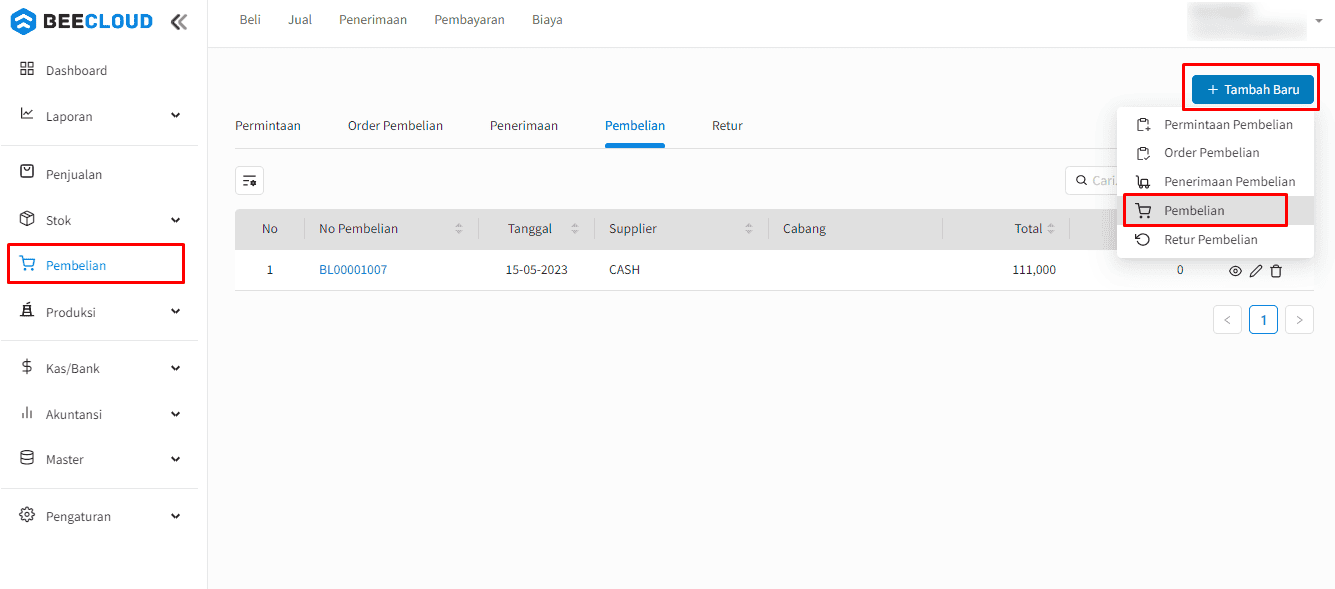1335x589 pixels.
Task: Go to previous page arrow
Action: click(x=1227, y=320)
